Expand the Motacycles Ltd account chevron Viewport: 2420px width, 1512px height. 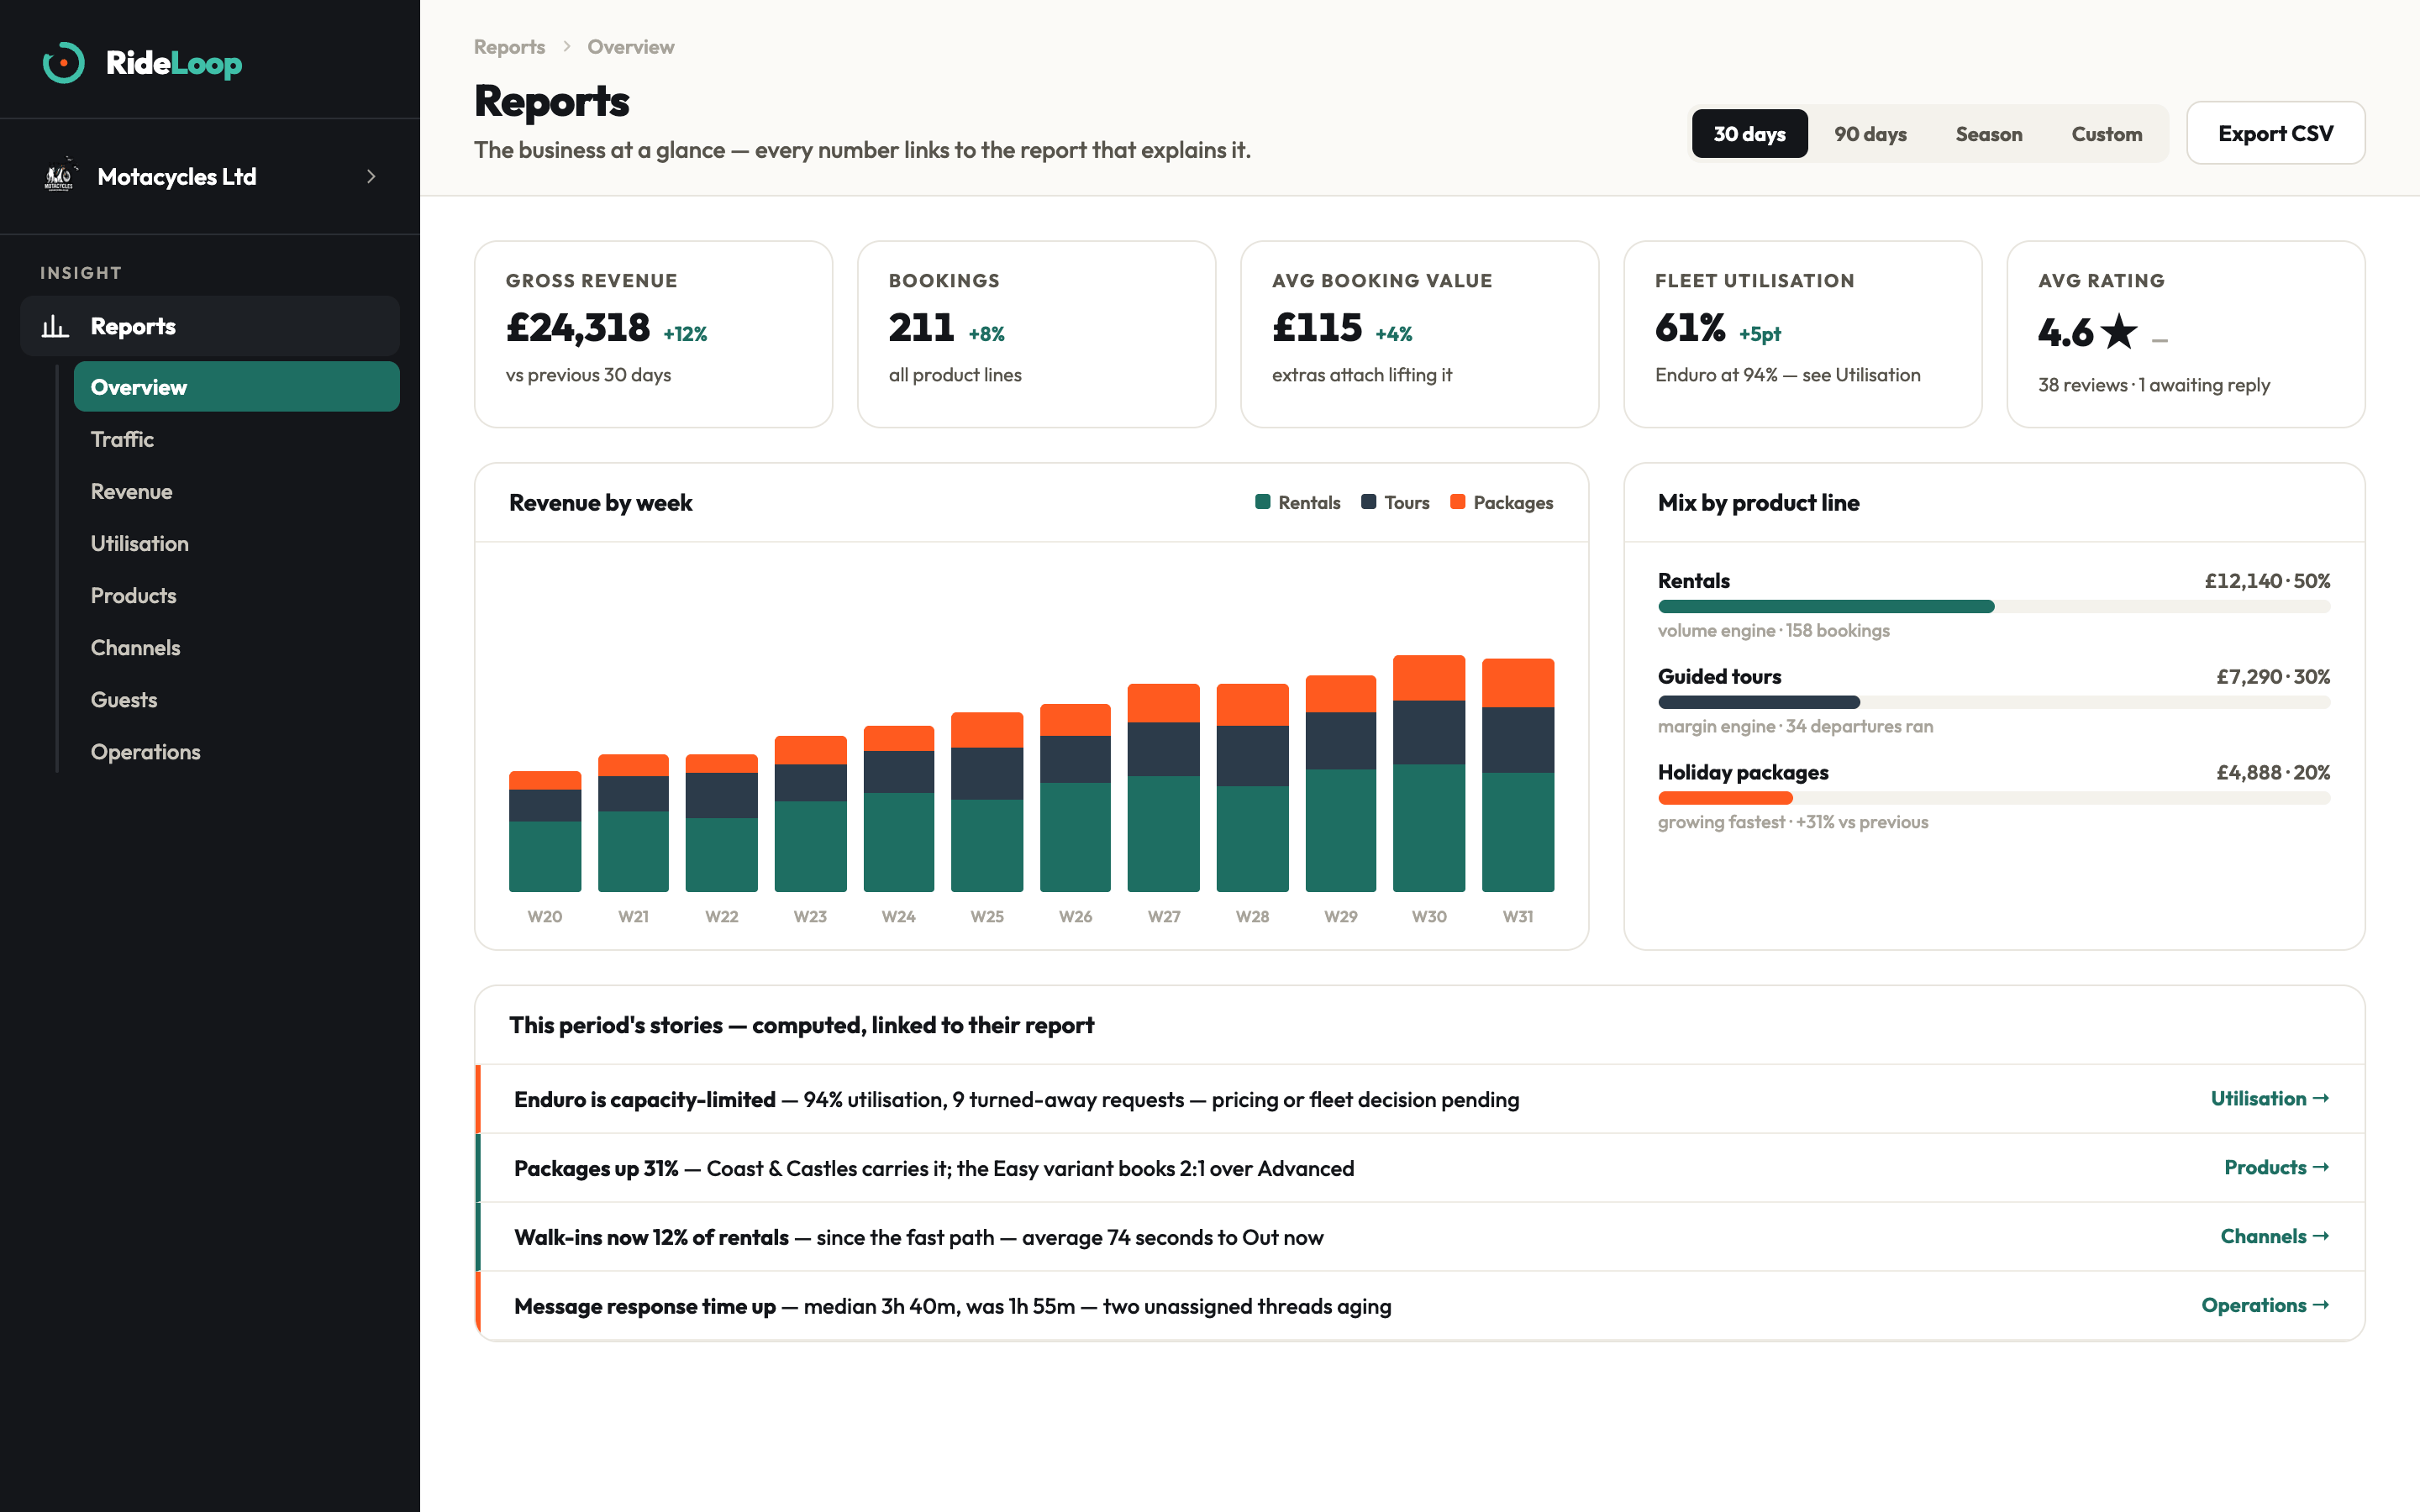click(371, 176)
